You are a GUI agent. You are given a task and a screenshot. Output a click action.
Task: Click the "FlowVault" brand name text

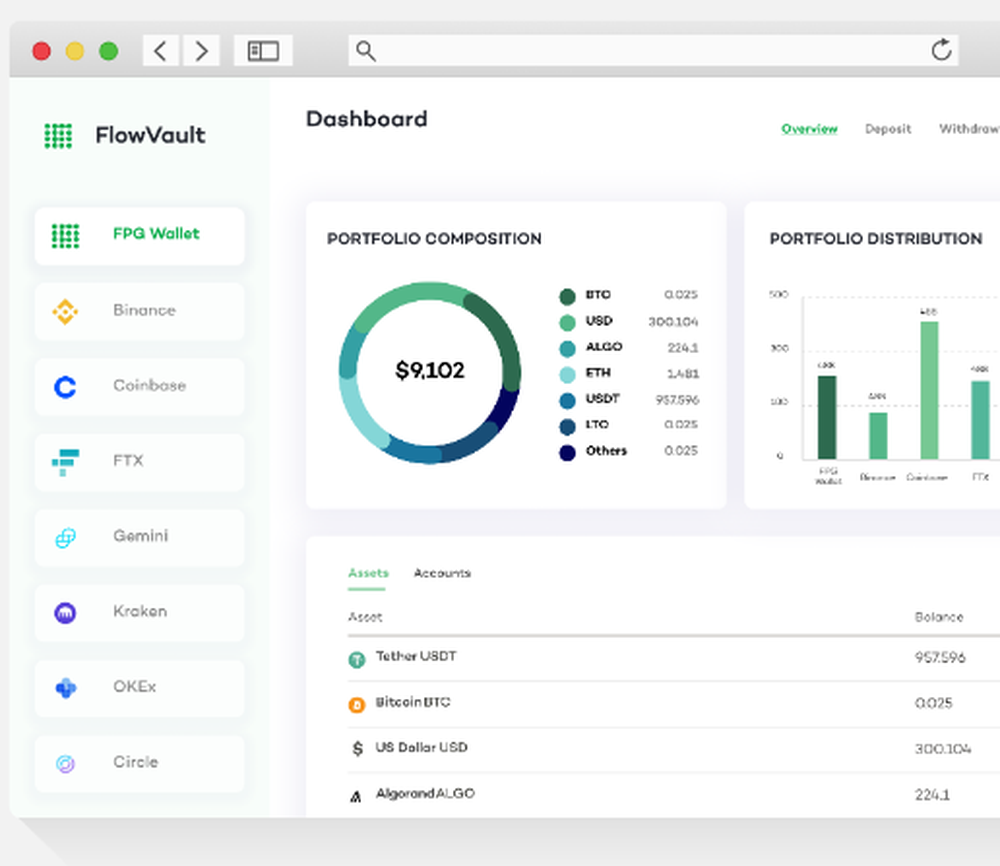point(151,135)
